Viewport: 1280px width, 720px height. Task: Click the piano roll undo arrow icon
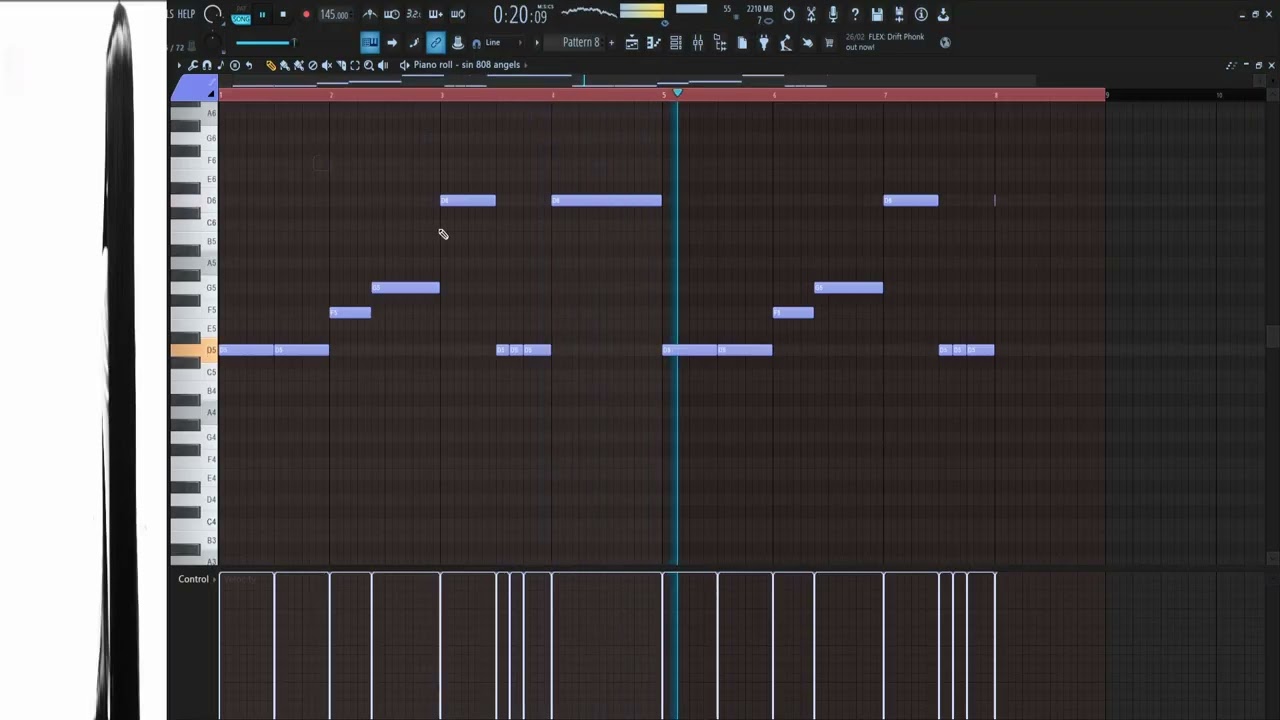[x=248, y=65]
